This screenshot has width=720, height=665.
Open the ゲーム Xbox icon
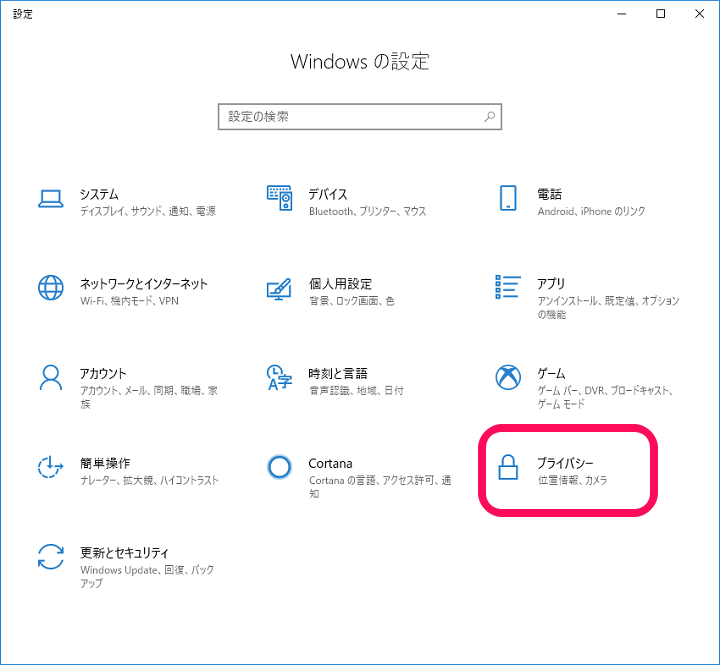[x=508, y=377]
